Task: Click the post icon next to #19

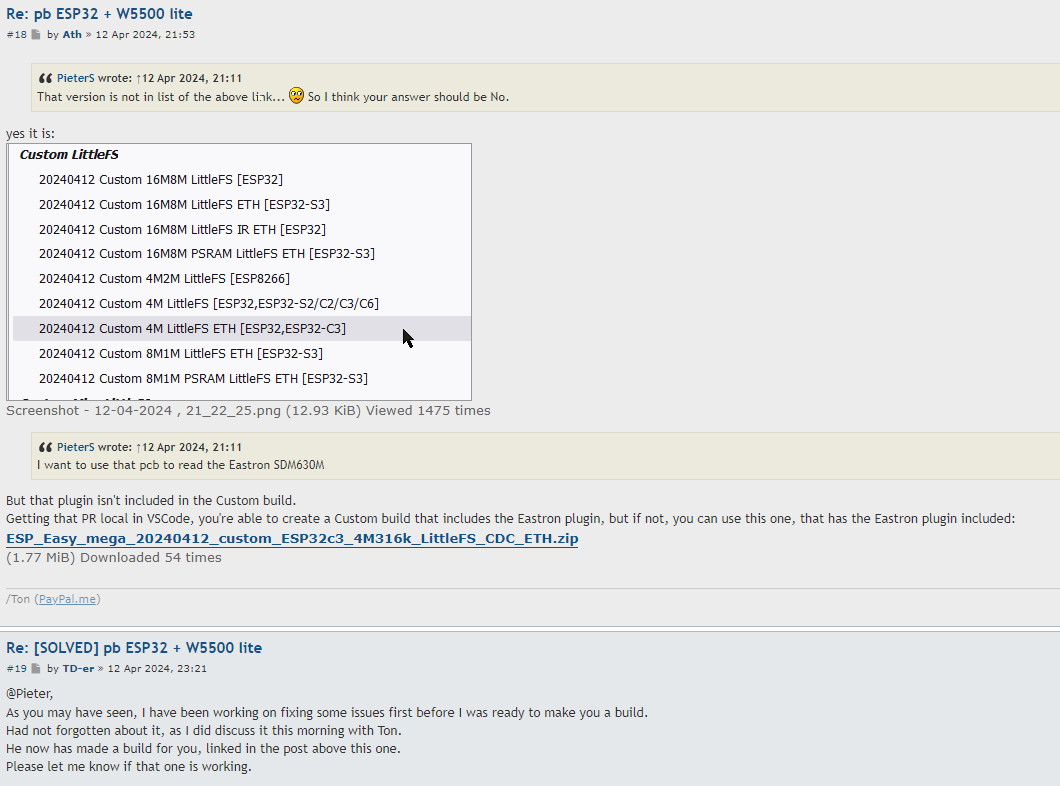Action: pyautogui.click(x=36, y=668)
